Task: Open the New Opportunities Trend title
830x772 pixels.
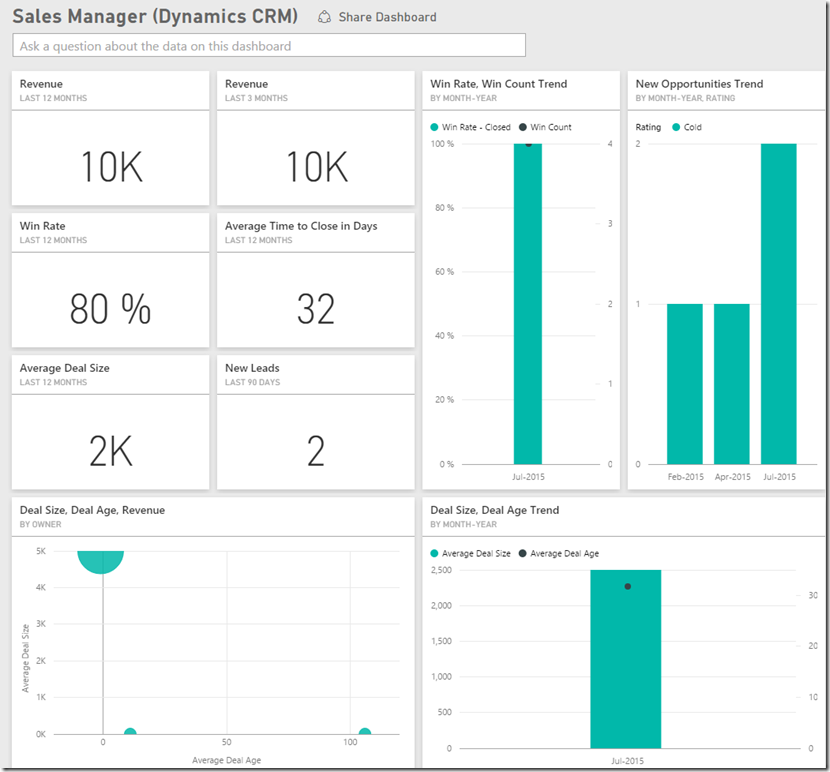Action: pyautogui.click(x=699, y=84)
